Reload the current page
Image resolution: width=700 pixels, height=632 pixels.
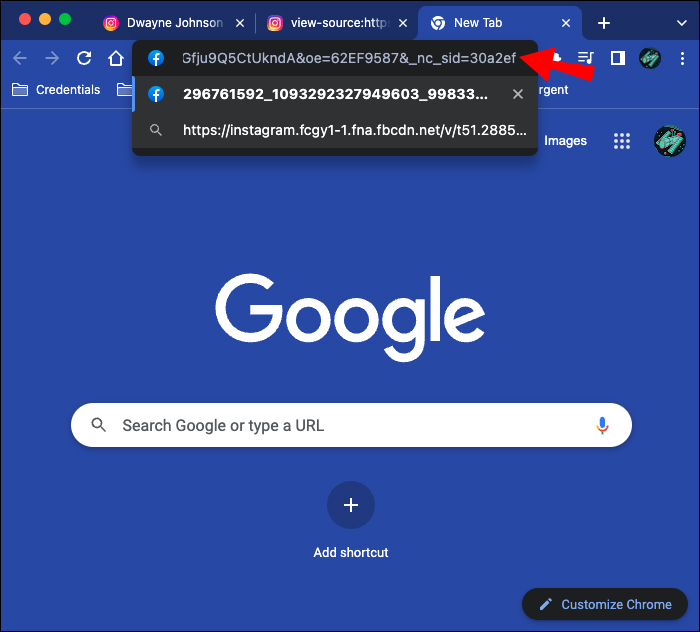coord(84,58)
